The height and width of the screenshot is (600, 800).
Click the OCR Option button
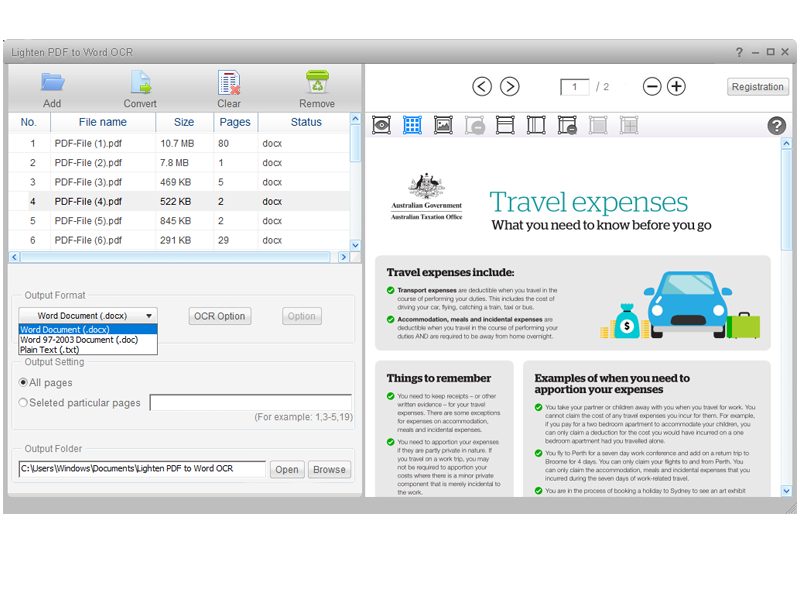(x=219, y=315)
